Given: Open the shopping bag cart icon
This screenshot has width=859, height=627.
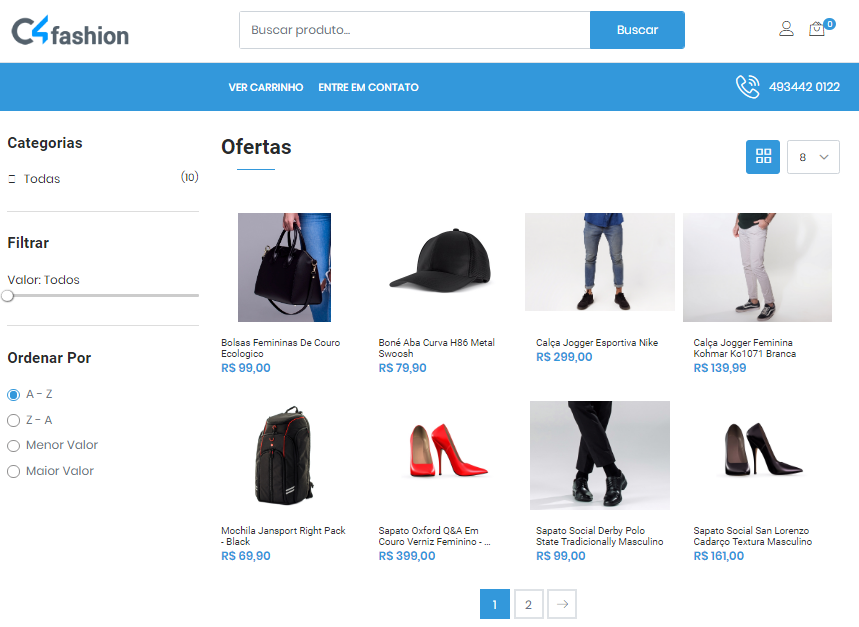Looking at the screenshot, I should [817, 29].
